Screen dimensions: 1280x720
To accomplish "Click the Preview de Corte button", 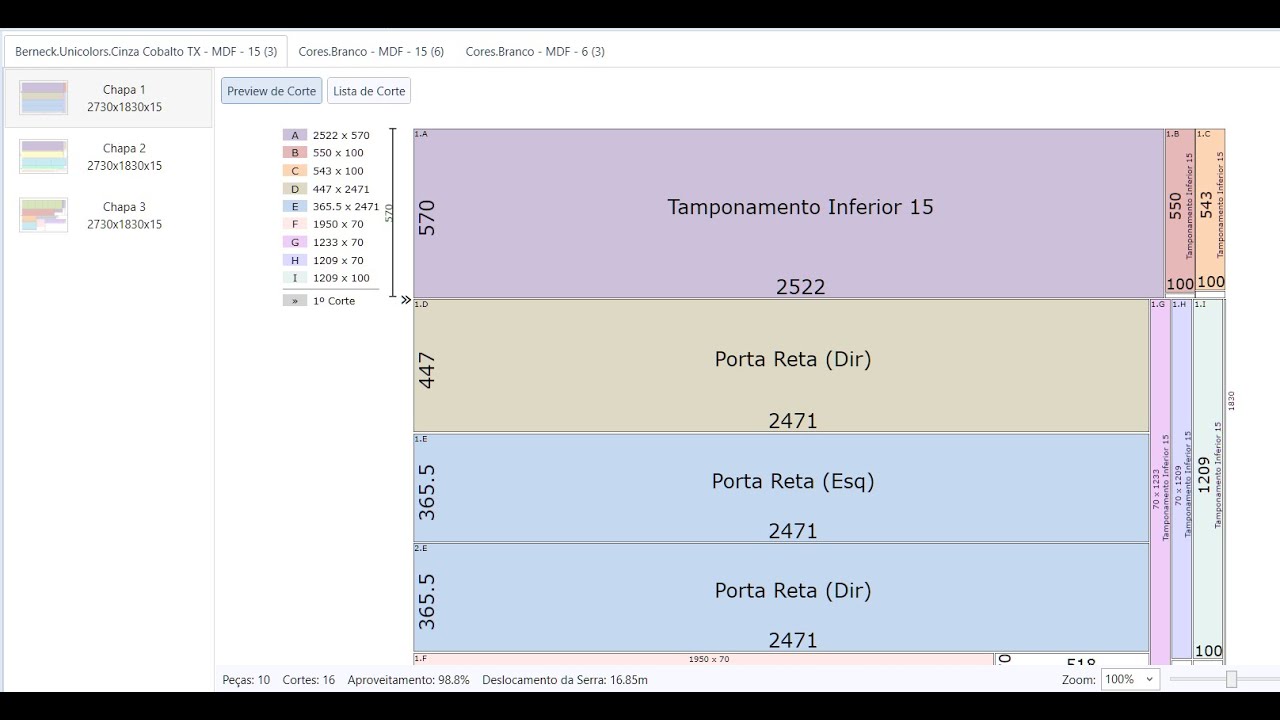I will point(271,91).
